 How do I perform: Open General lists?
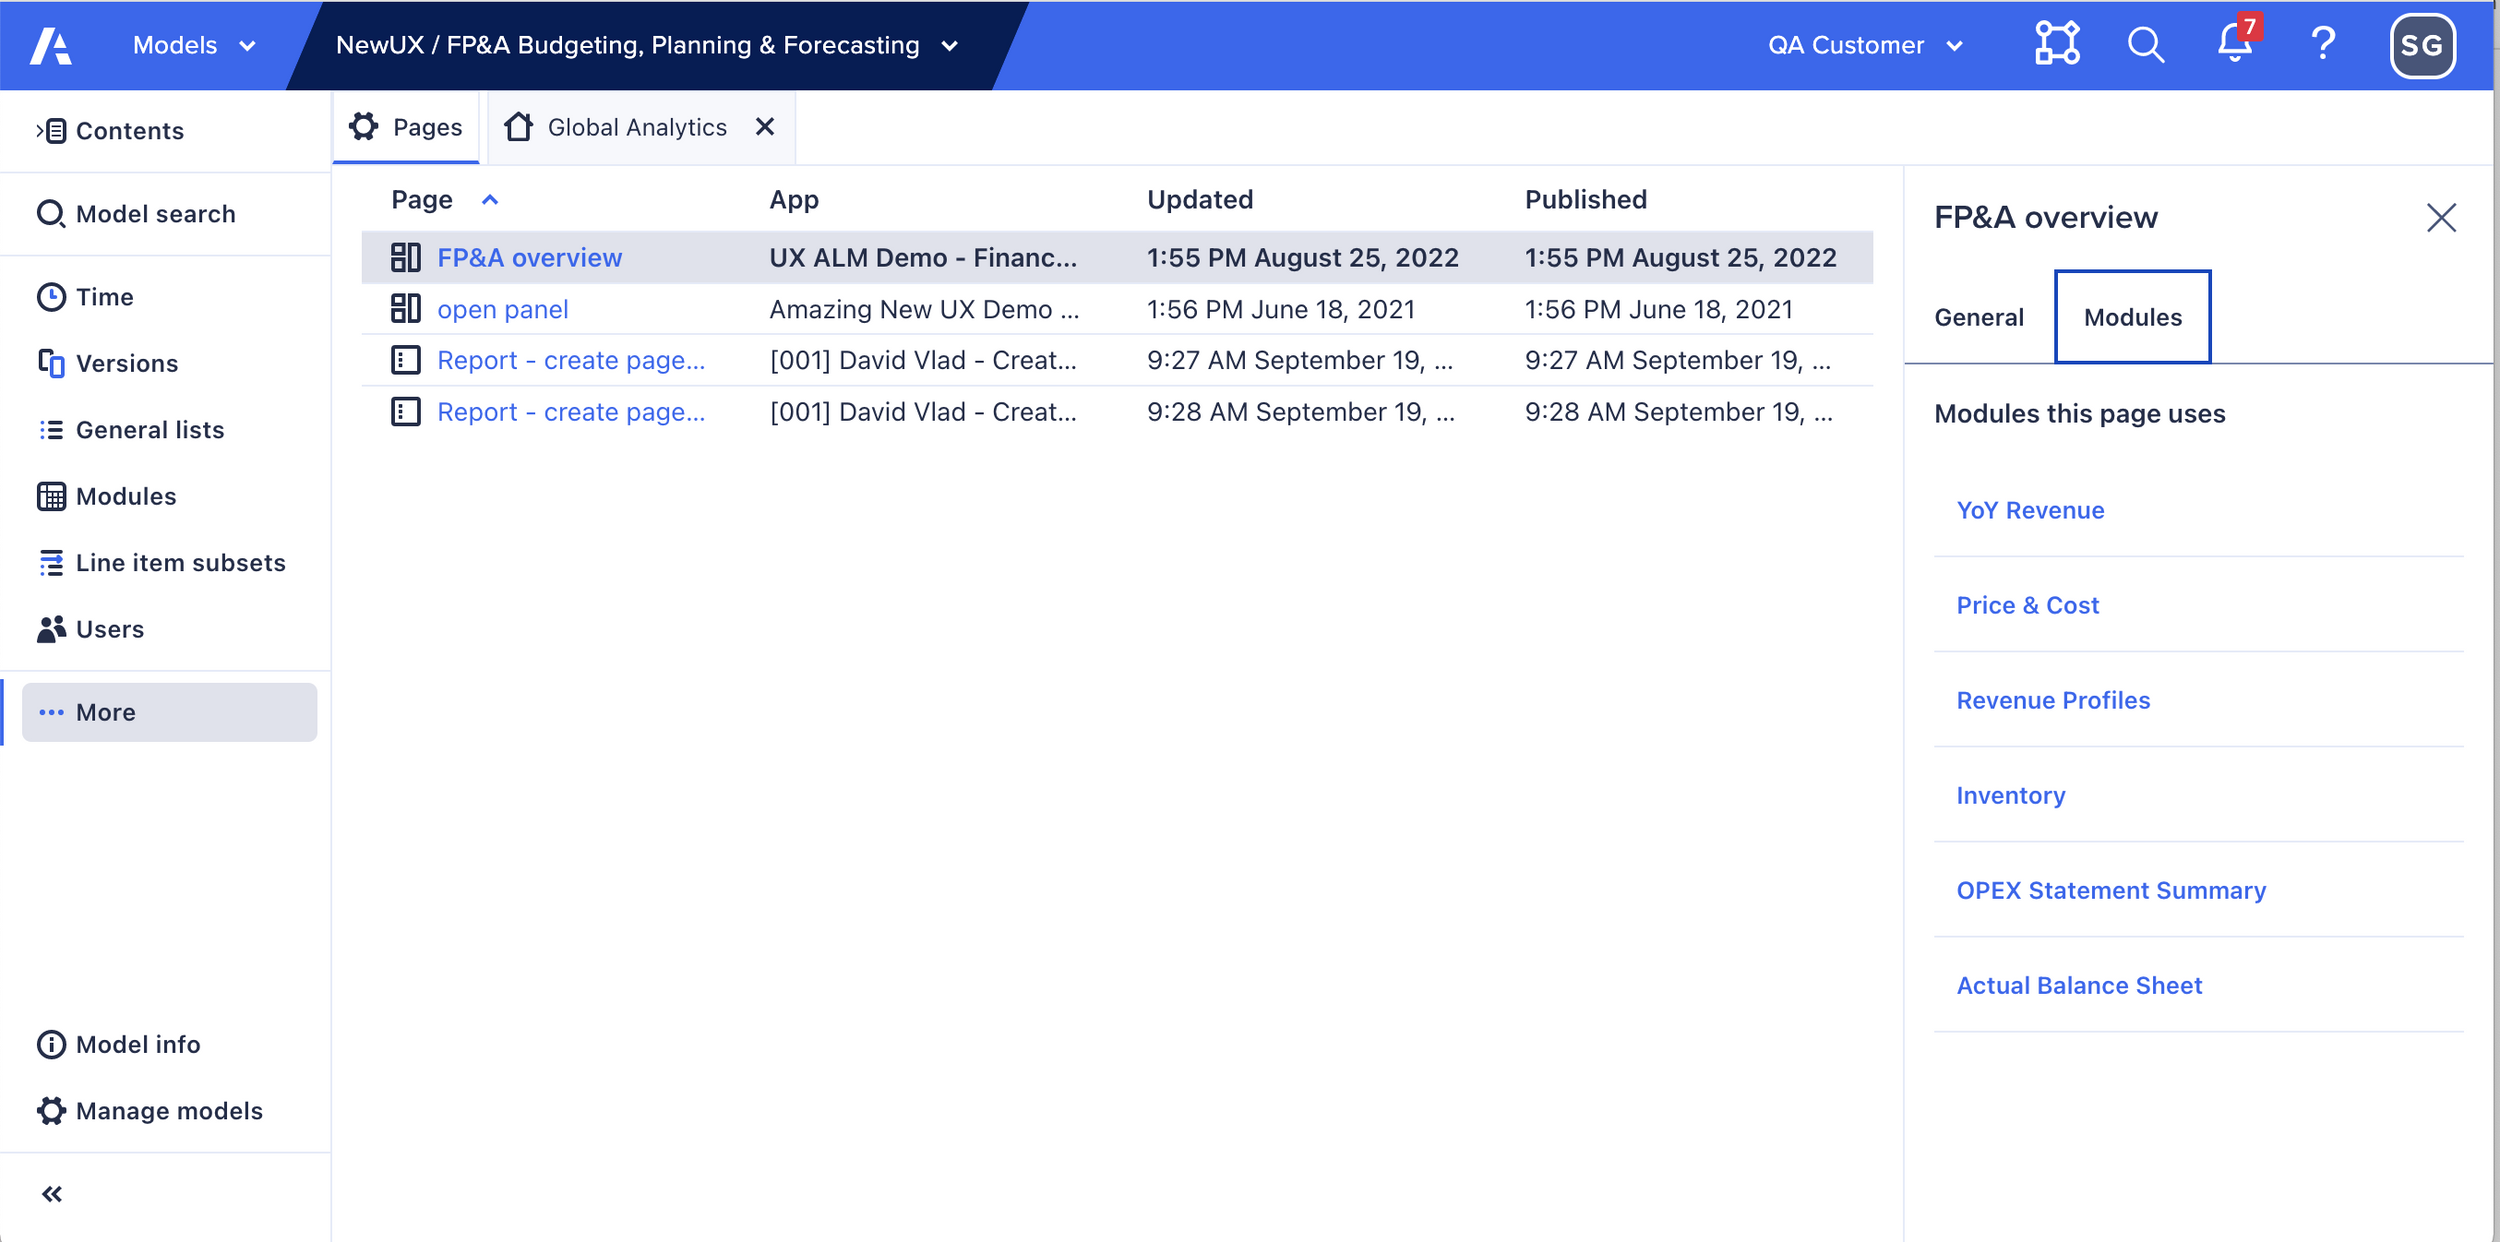150,430
